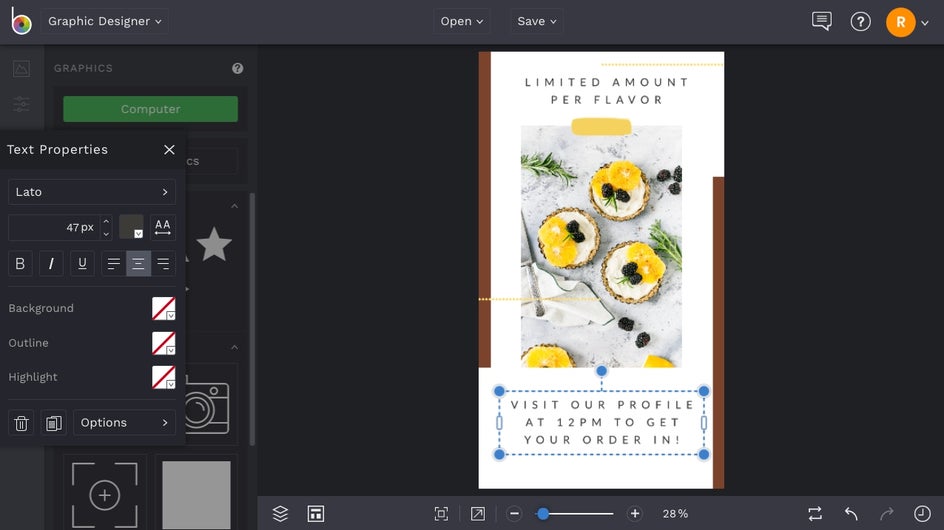Click the fullscreen expand icon
Viewport: 944px width, 530px height.
coord(477,513)
